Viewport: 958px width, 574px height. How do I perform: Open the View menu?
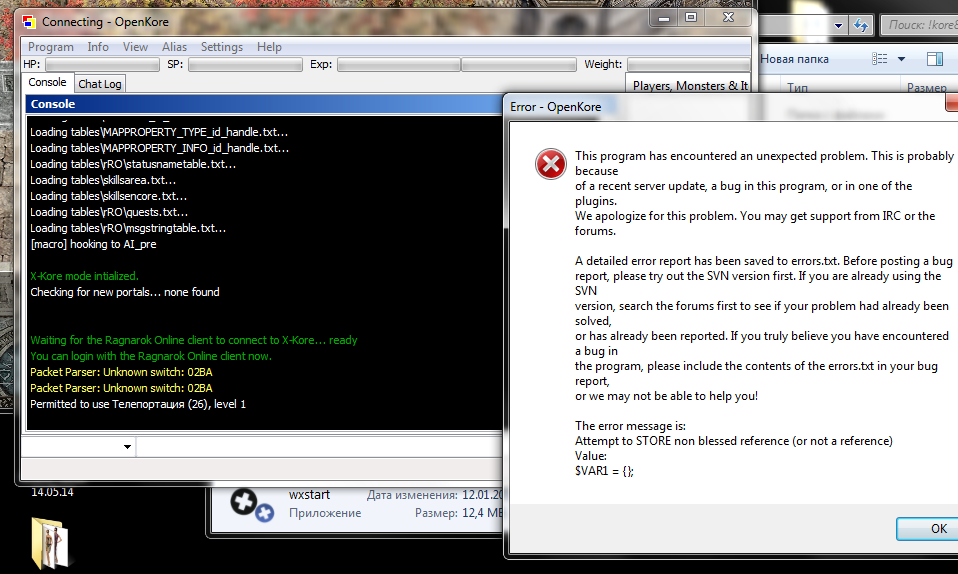(135, 47)
